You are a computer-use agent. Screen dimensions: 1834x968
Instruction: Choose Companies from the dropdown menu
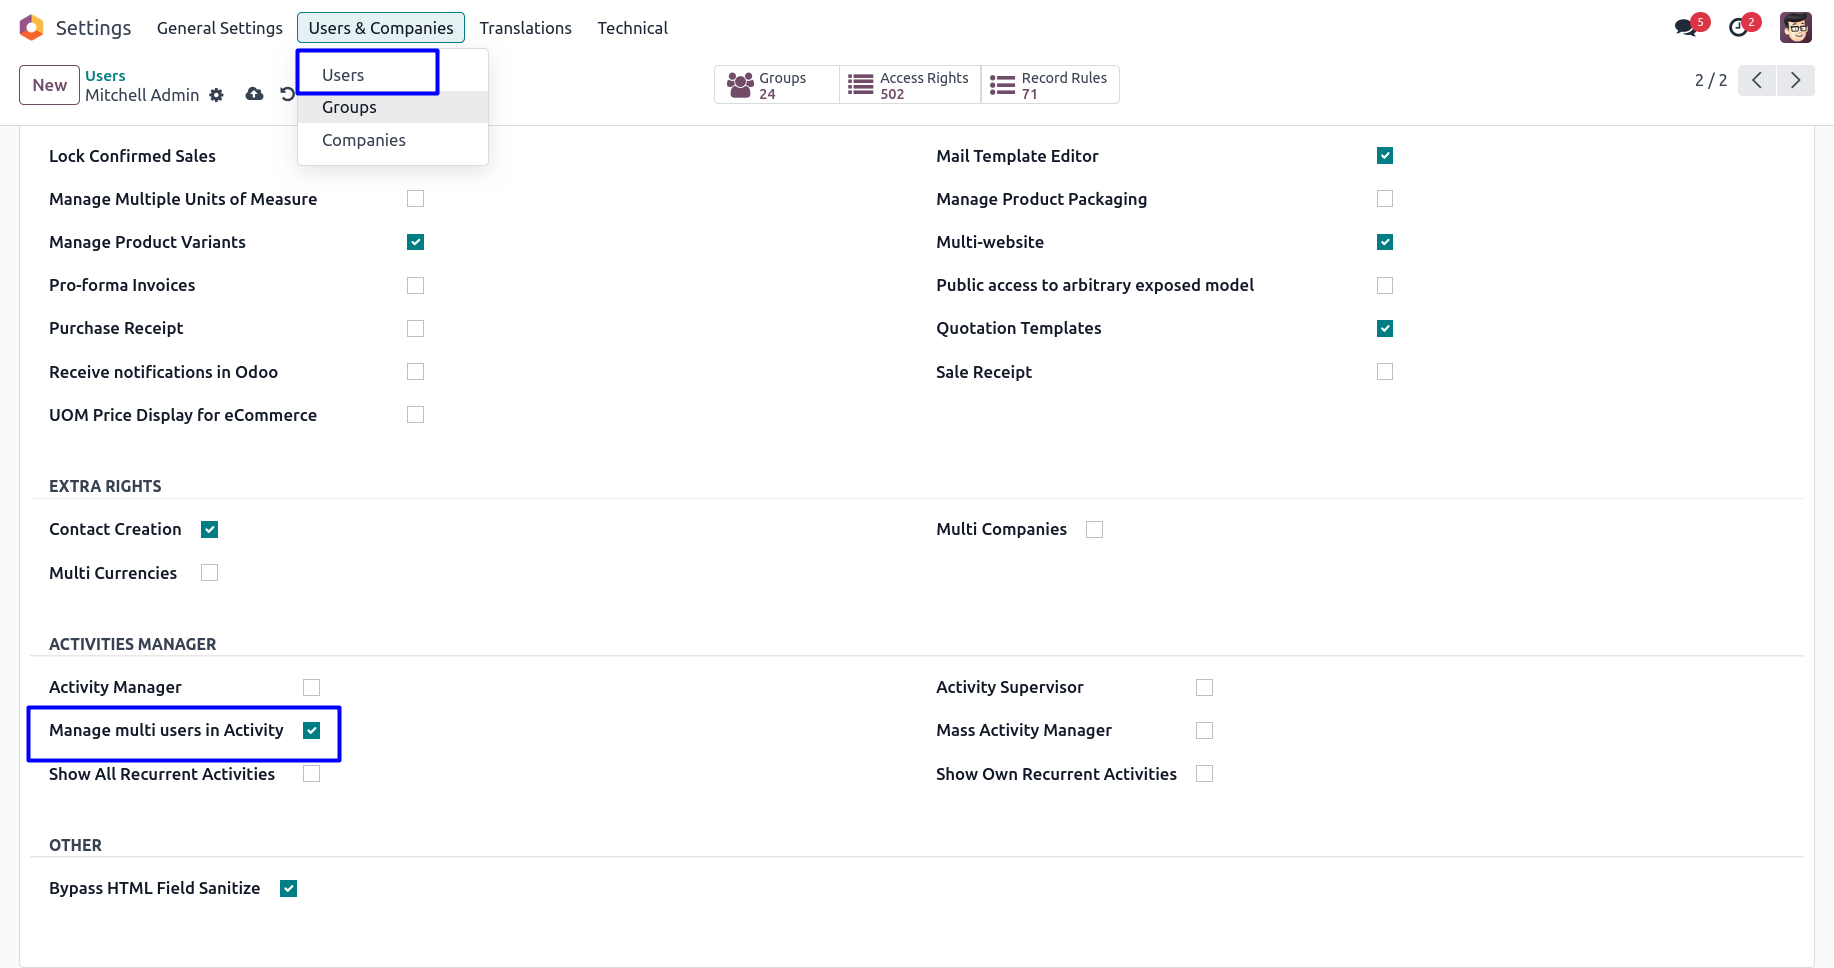tap(364, 140)
